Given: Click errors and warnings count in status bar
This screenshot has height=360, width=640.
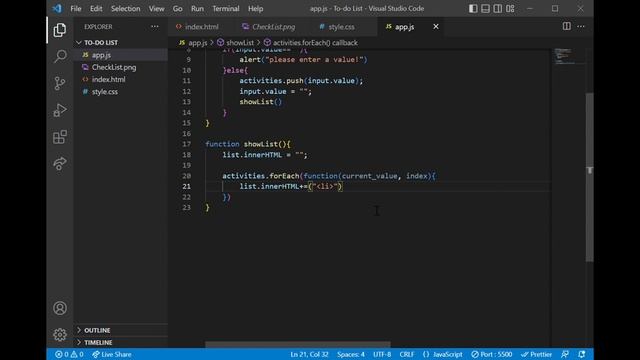Looking at the screenshot, I should coord(69,354).
